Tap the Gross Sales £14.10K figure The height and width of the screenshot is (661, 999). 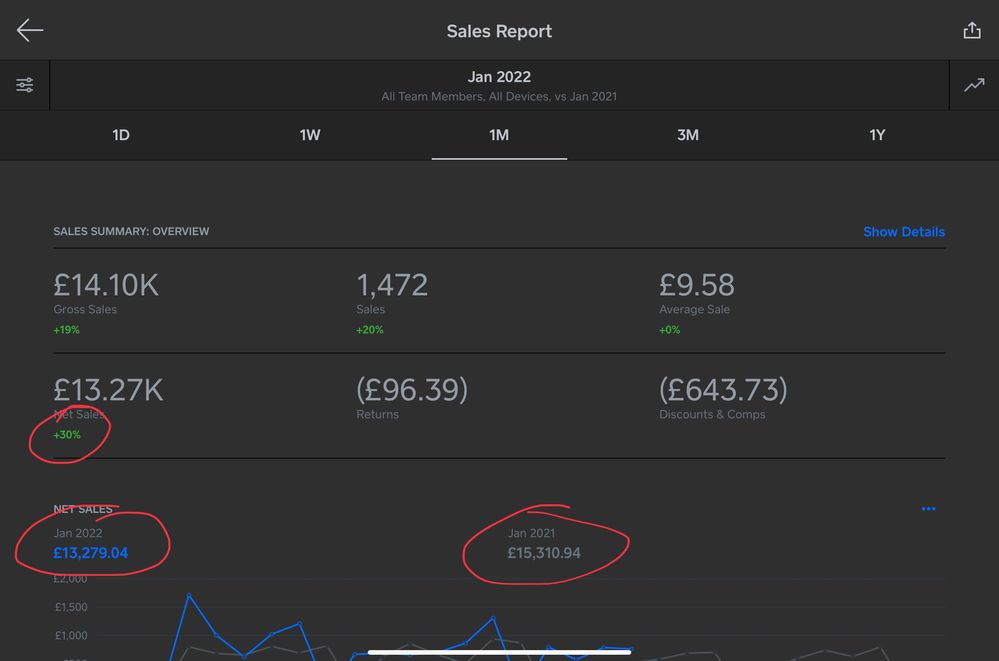click(x=106, y=286)
